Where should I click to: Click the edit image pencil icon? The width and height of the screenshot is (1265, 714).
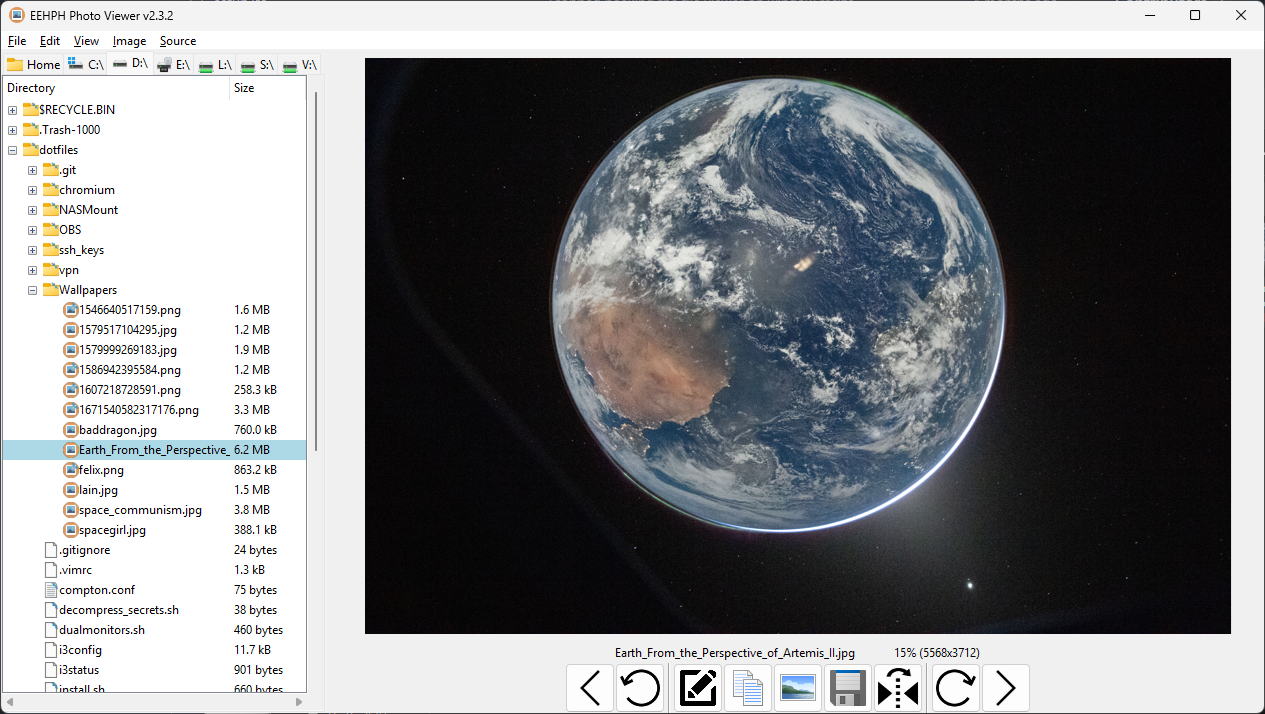coord(699,688)
